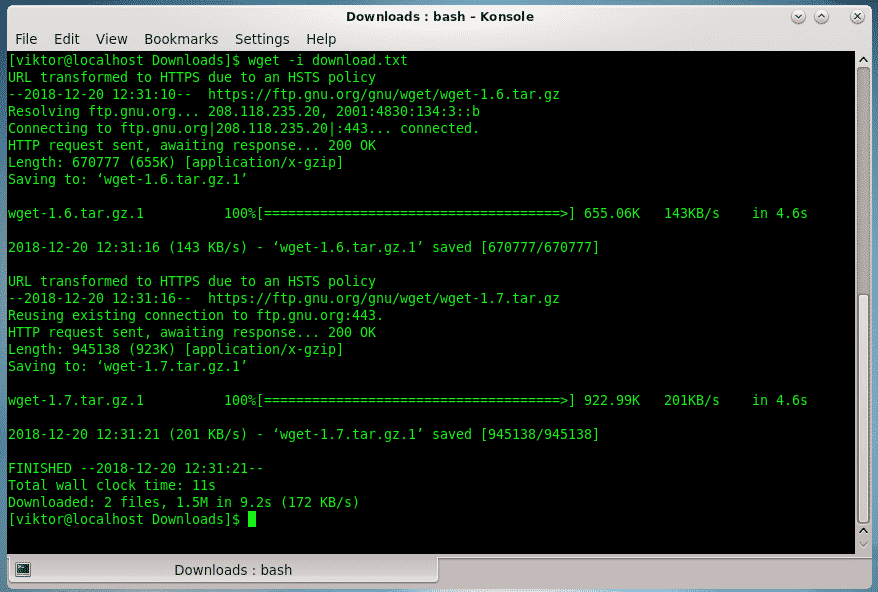This screenshot has width=878, height=592.
Task: Click the scrollbar up arrow at top
Action: pos(863,60)
